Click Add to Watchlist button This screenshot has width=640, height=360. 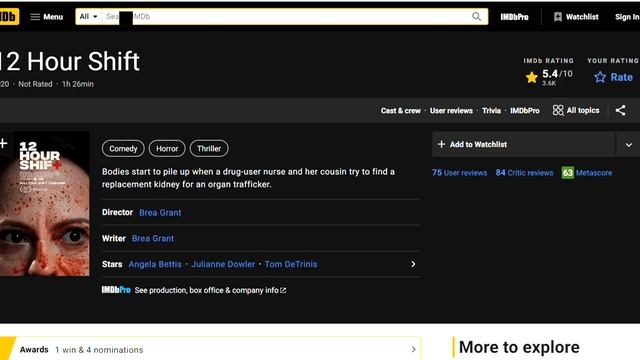click(x=523, y=144)
